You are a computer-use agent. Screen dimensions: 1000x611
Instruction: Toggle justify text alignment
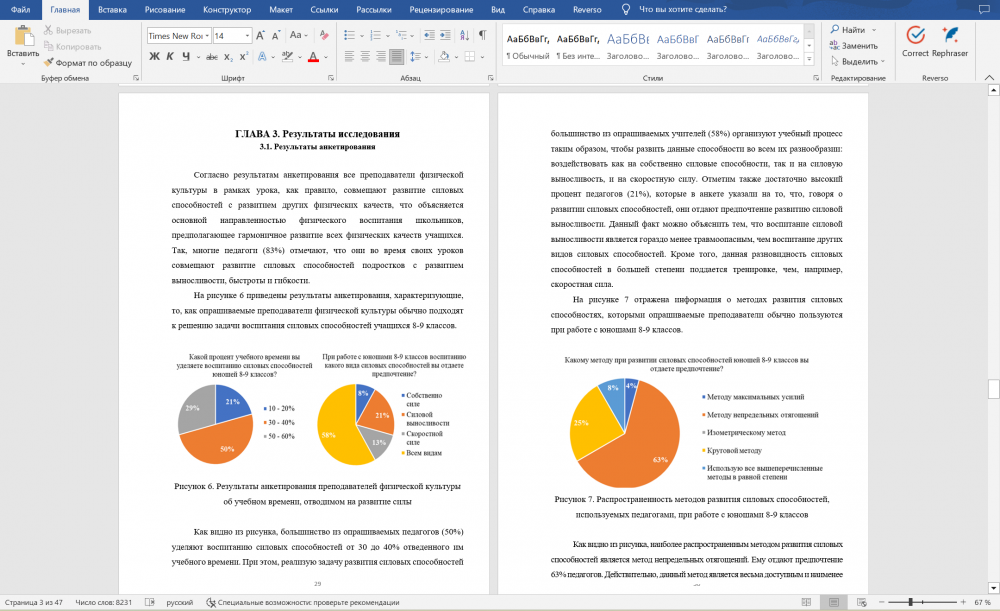(x=396, y=57)
